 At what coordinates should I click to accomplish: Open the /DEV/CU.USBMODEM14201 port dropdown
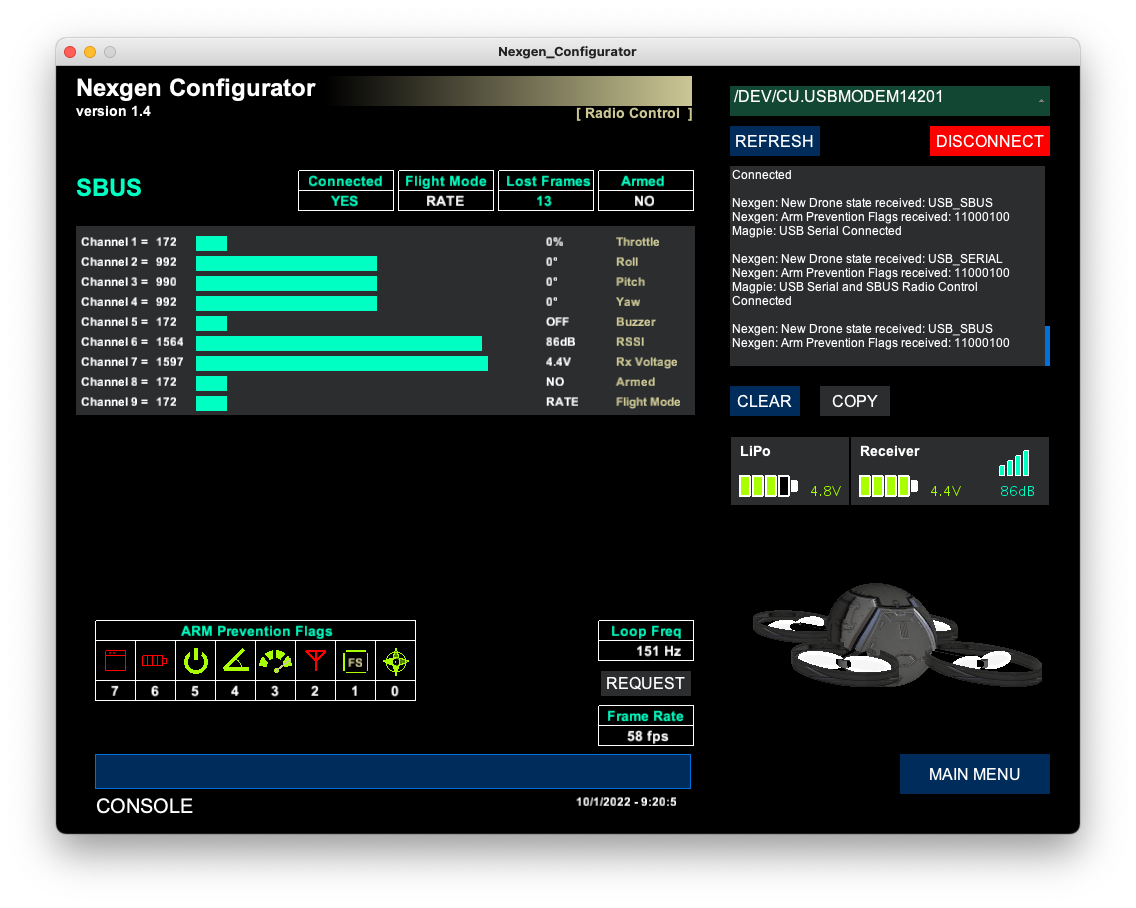[x=889, y=100]
